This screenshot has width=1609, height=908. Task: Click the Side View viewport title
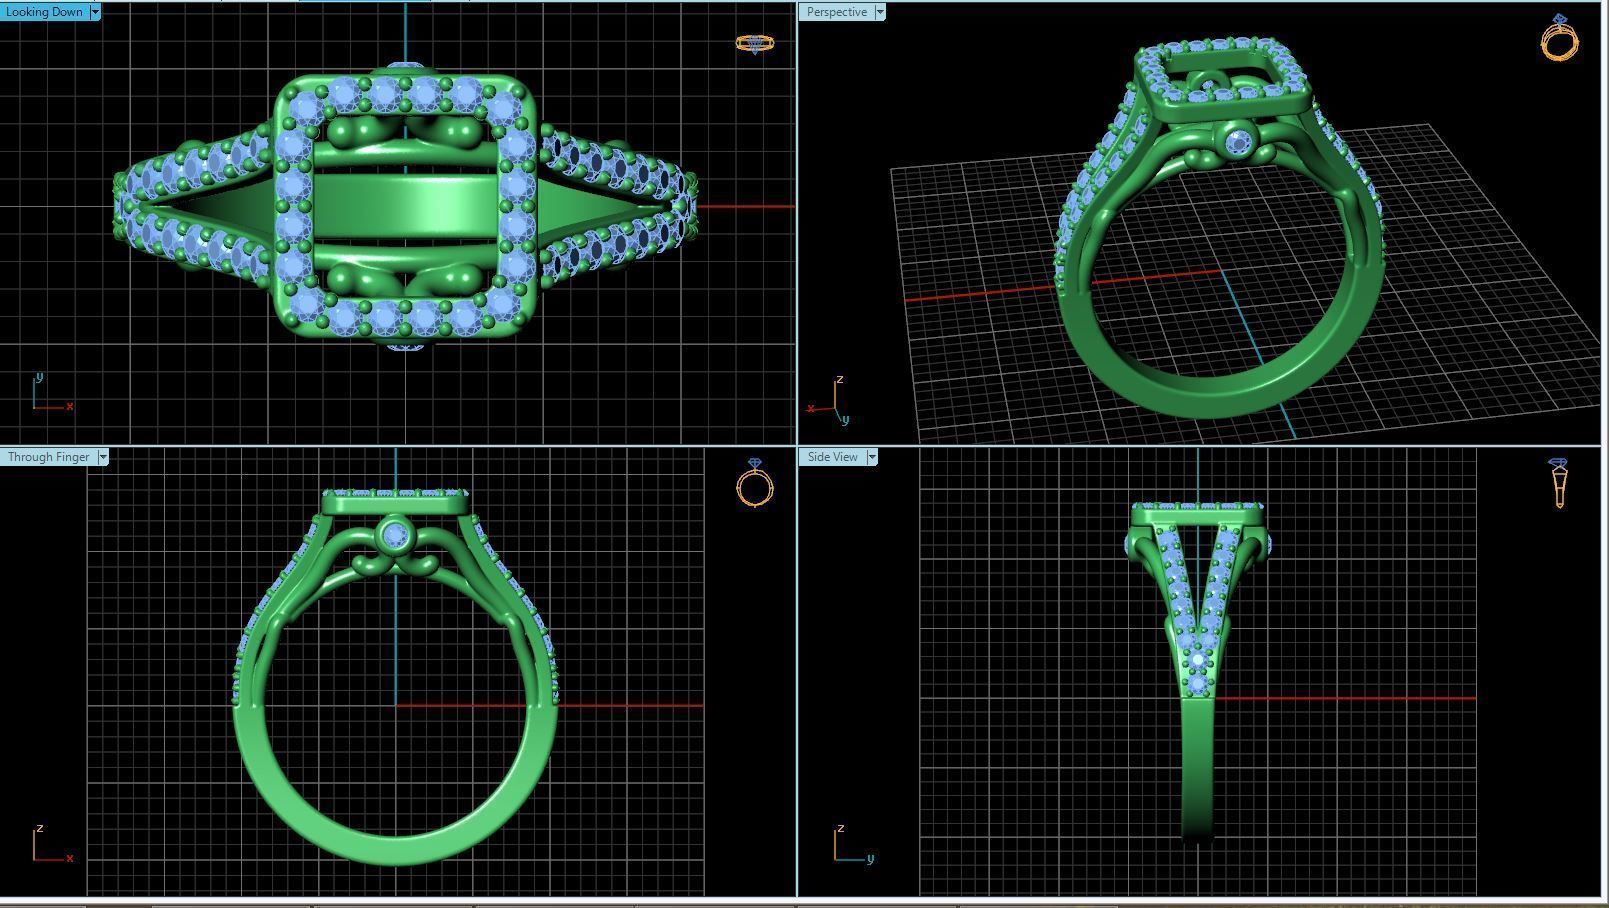(x=833, y=457)
